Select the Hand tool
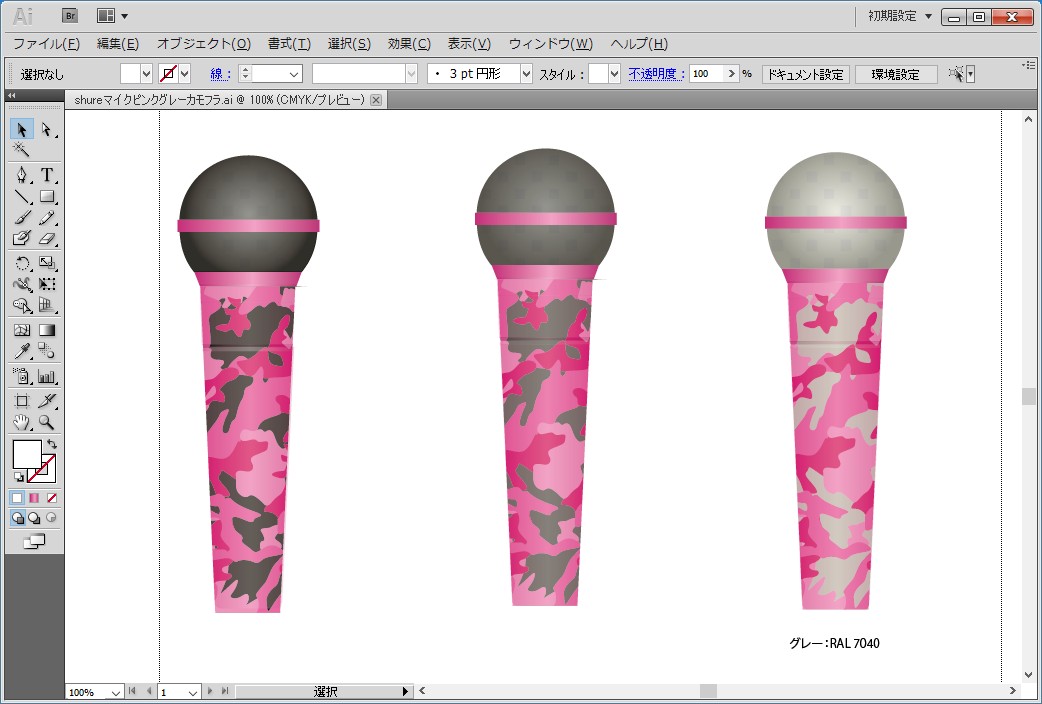 click(x=22, y=423)
